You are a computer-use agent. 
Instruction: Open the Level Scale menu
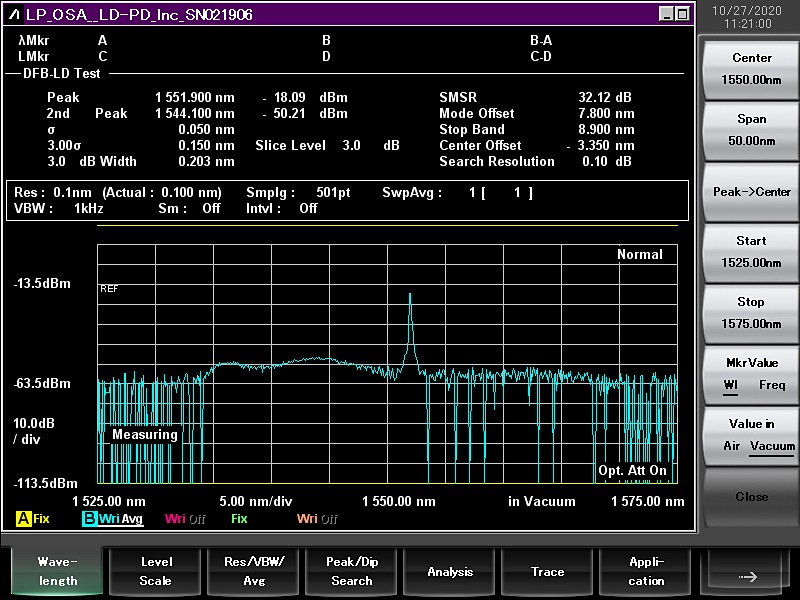(x=156, y=572)
